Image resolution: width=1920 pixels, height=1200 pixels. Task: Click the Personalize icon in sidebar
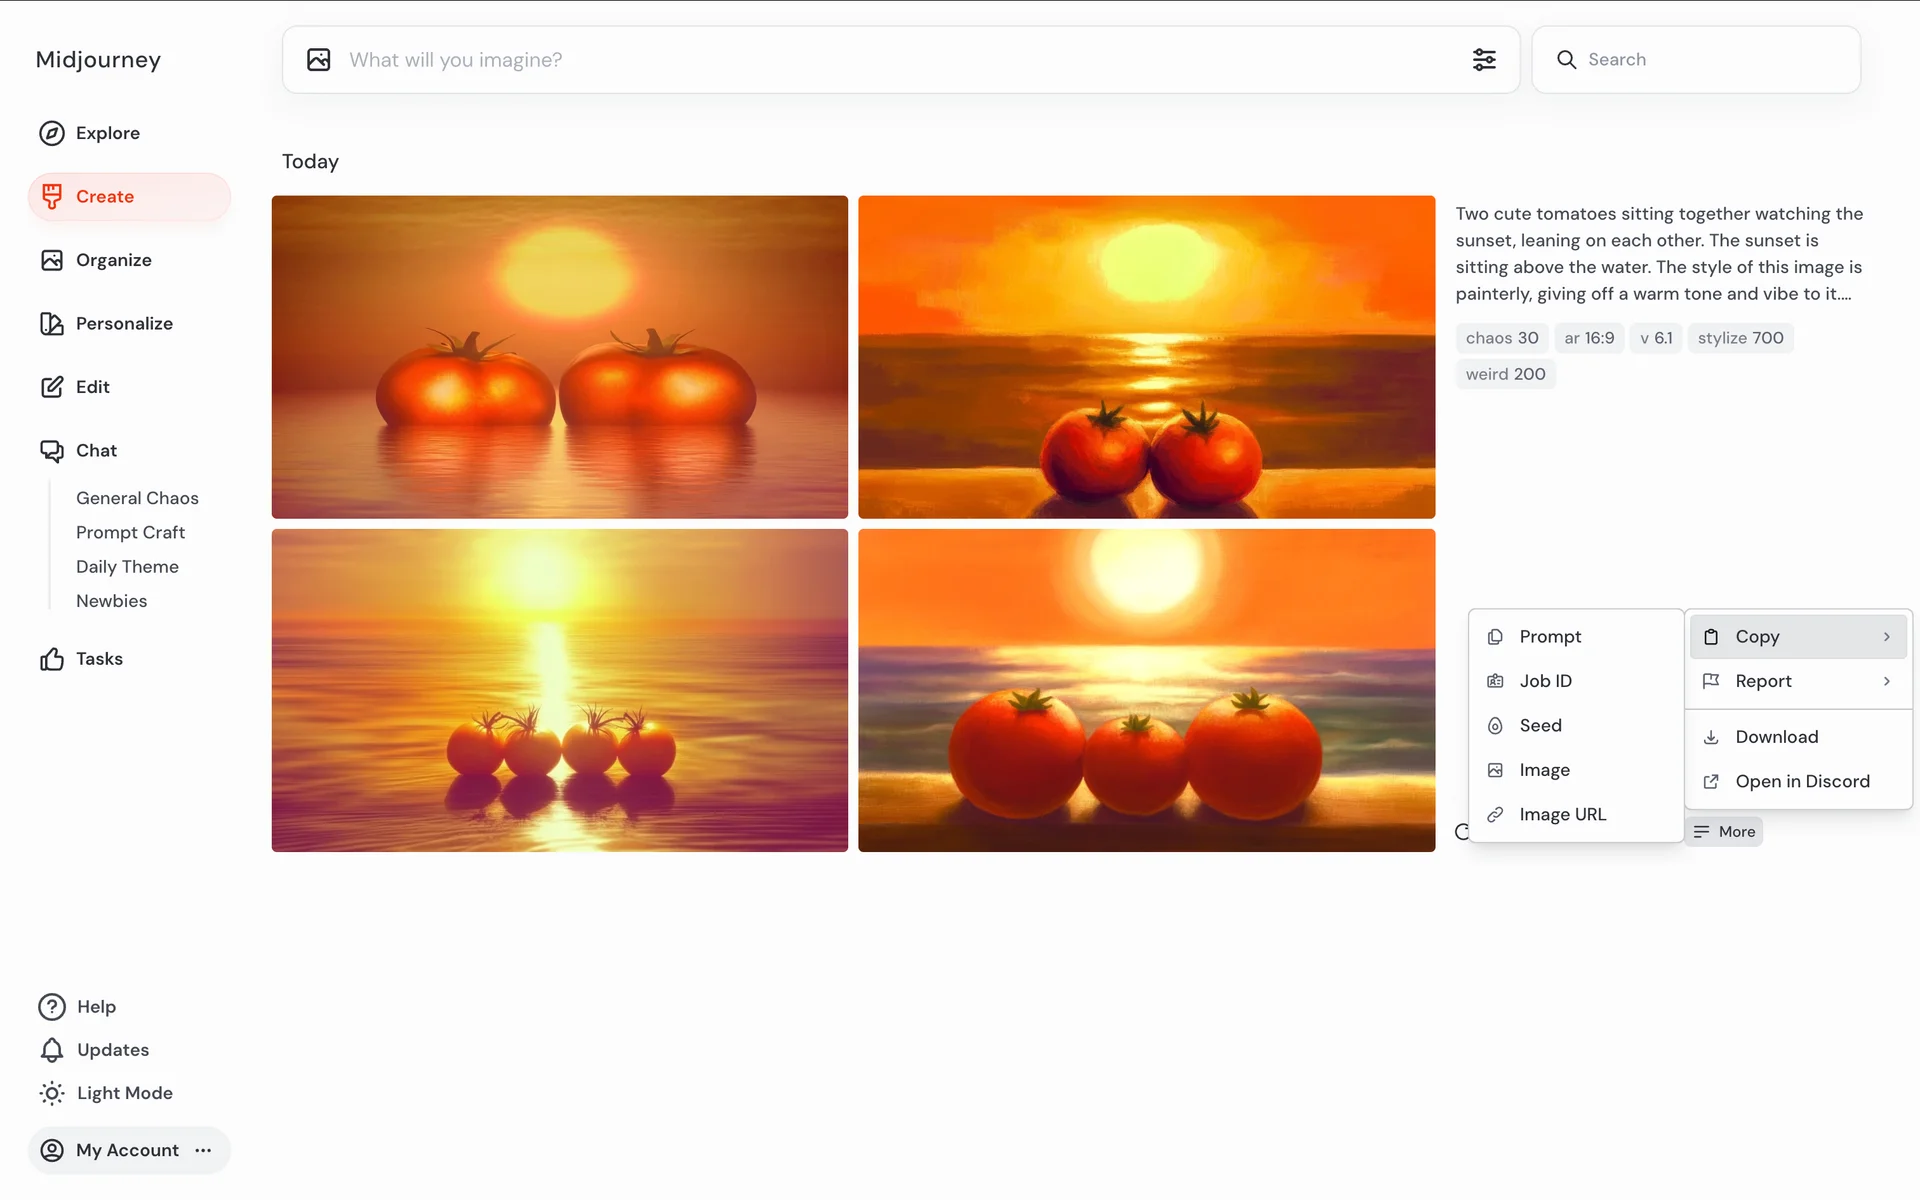coord(52,323)
